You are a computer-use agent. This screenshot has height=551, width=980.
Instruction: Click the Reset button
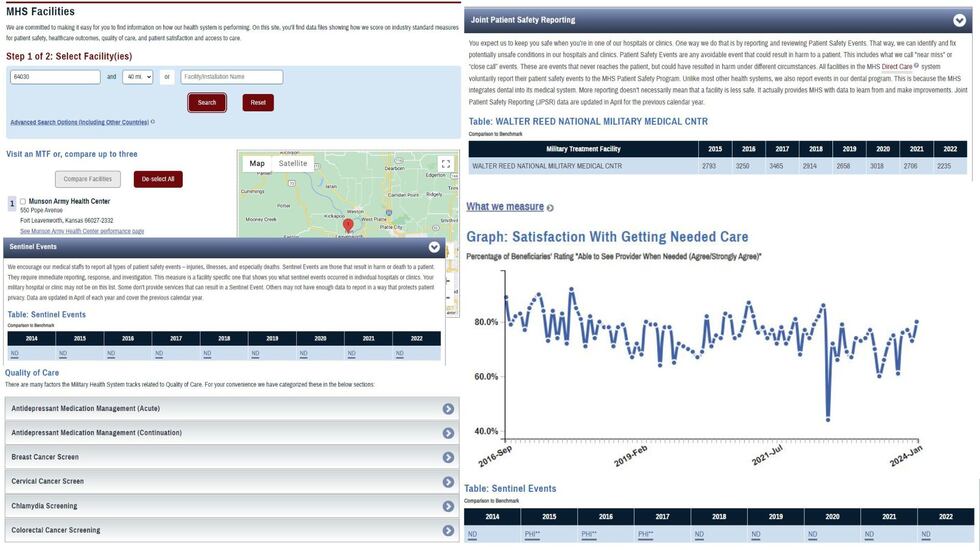pyautogui.click(x=258, y=102)
